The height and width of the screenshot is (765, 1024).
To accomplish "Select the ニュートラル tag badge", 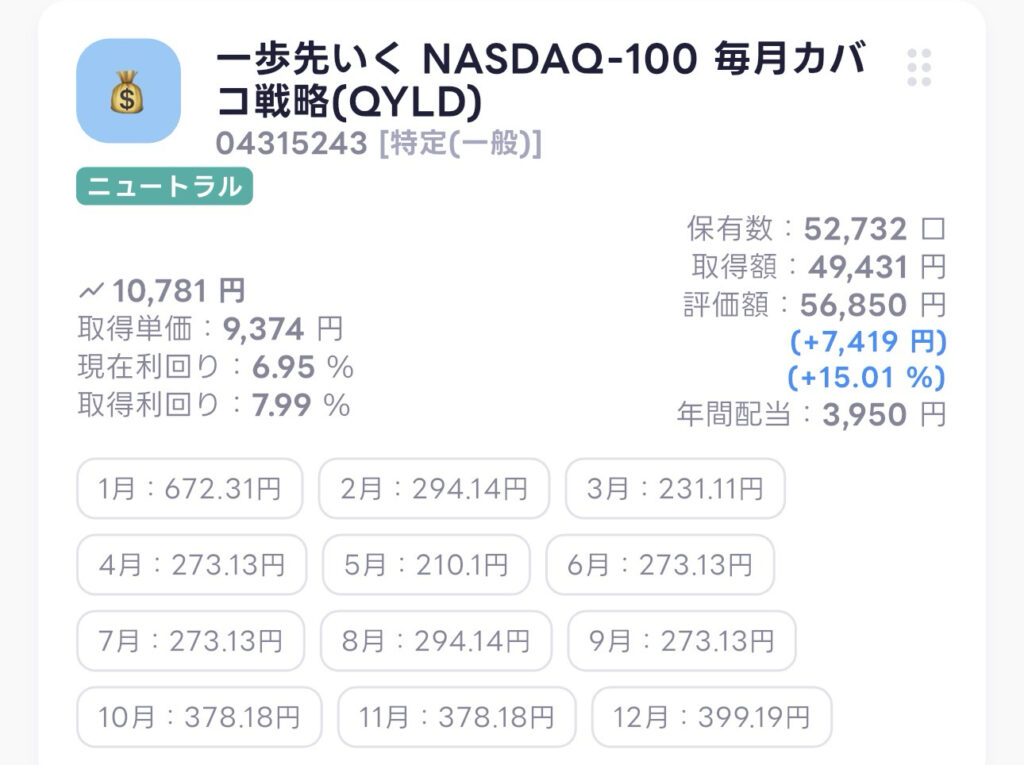I will pos(165,187).
